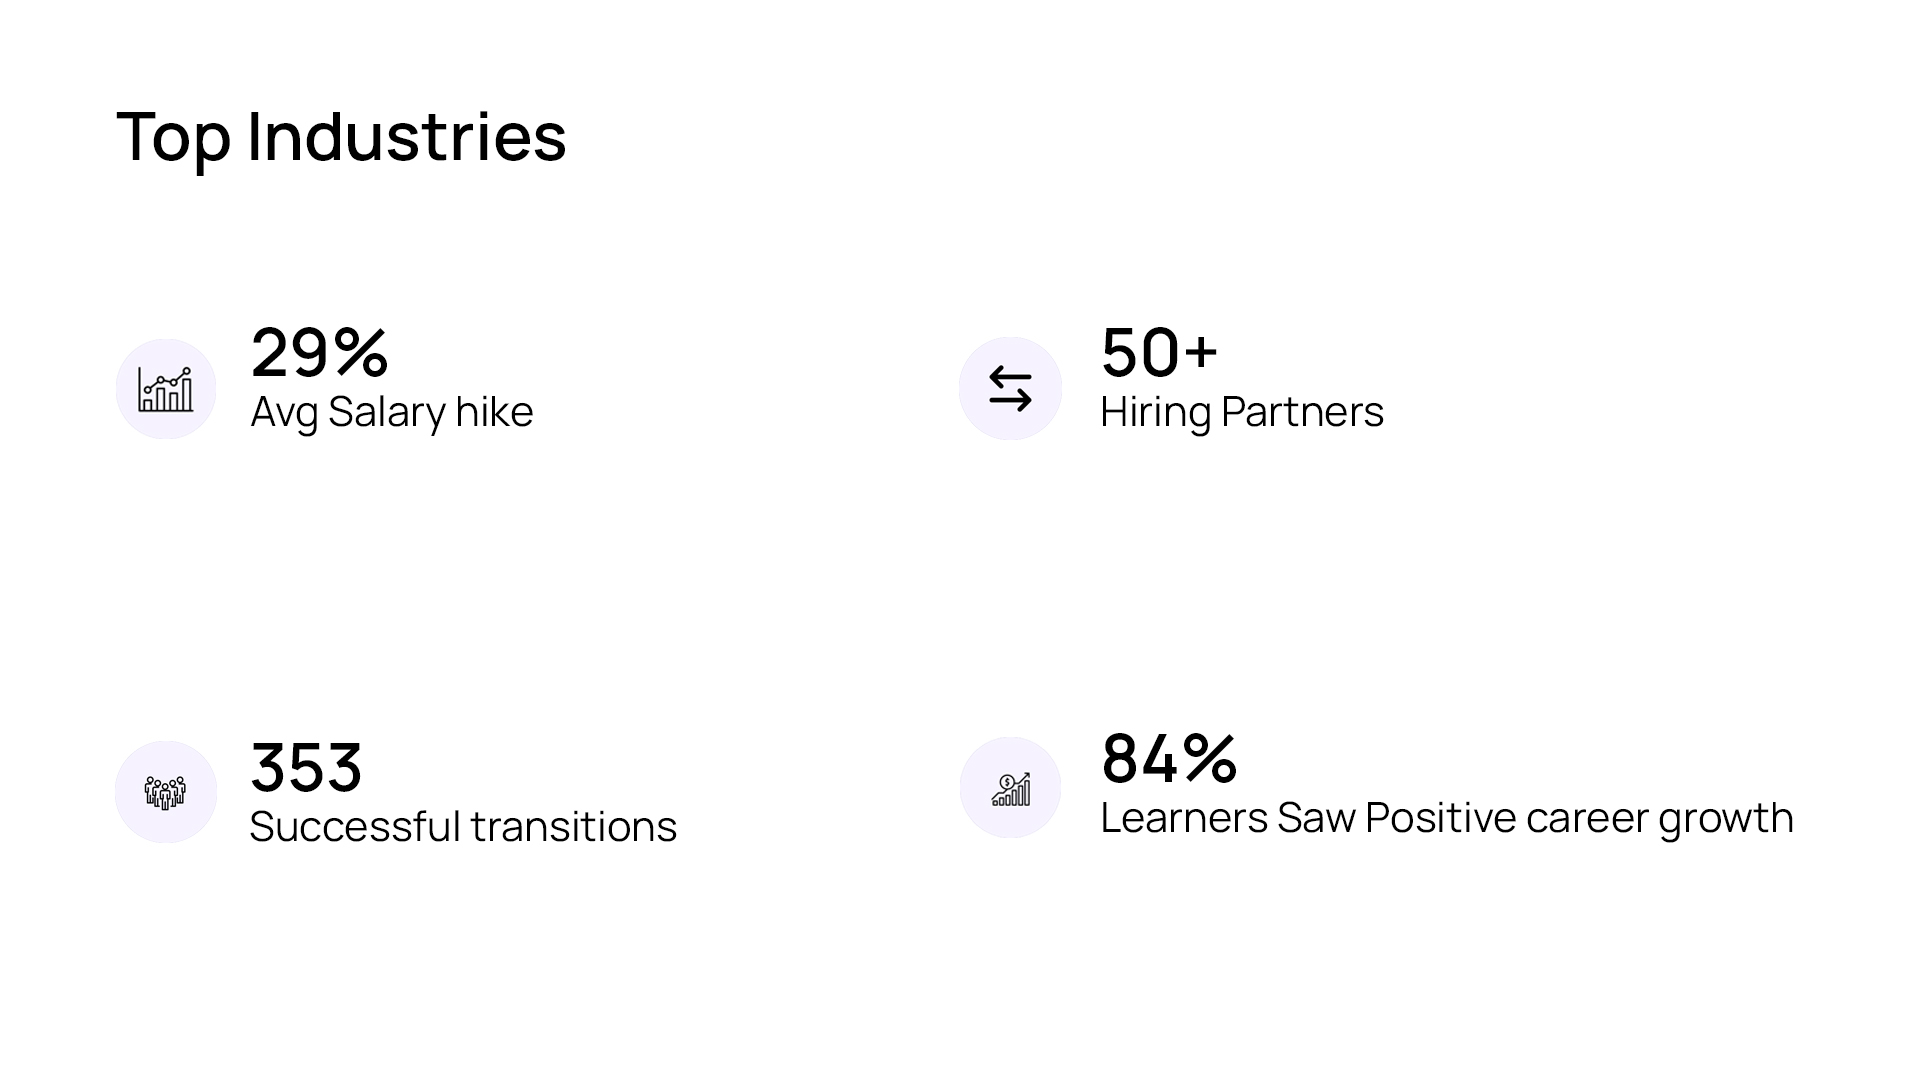This screenshot has height=1080, width=1920.
Task: Click the 'Top Industries' heading
Action: click(x=341, y=136)
